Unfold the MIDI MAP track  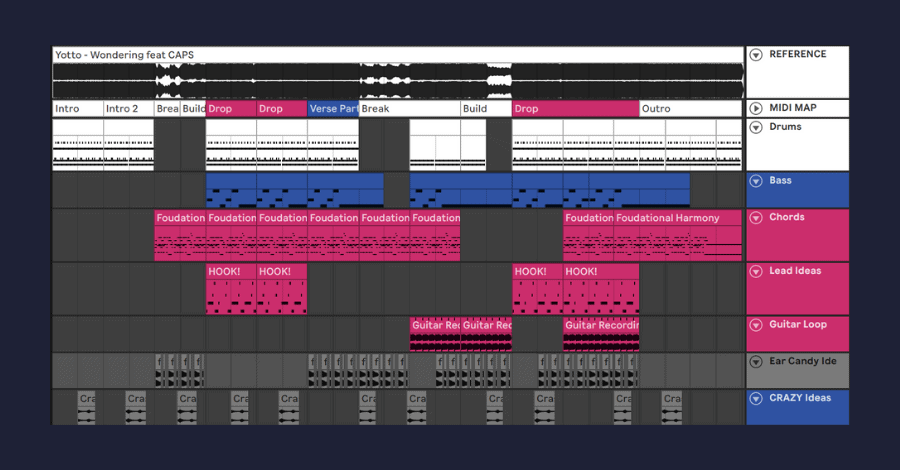click(x=756, y=108)
